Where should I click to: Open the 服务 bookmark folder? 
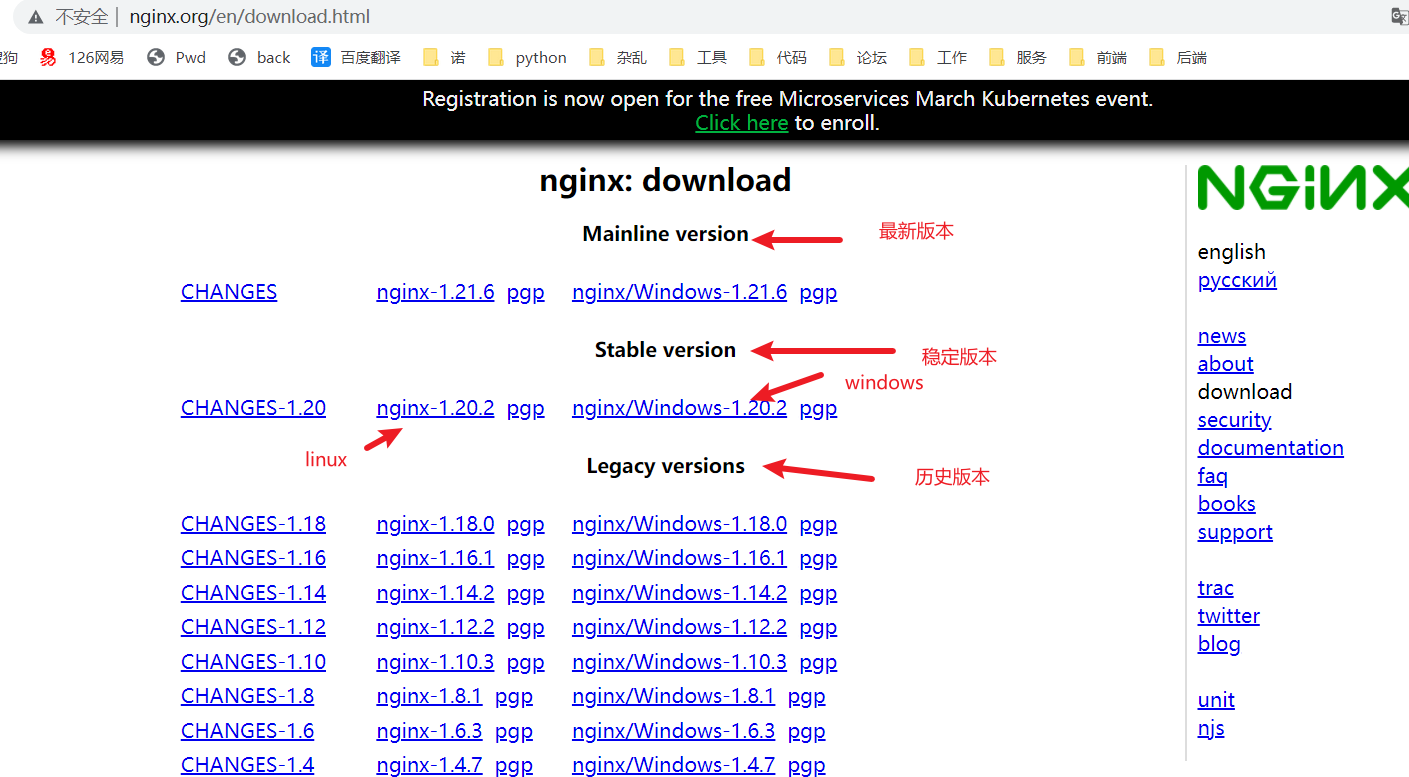click(1018, 57)
